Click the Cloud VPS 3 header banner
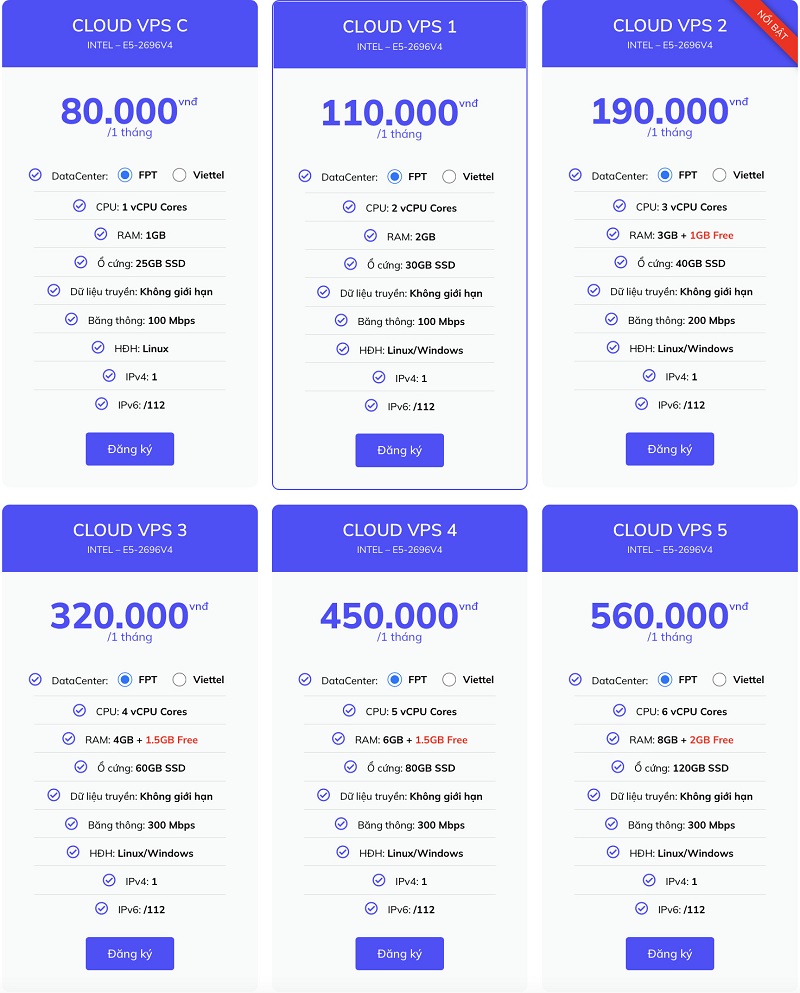 [130, 538]
